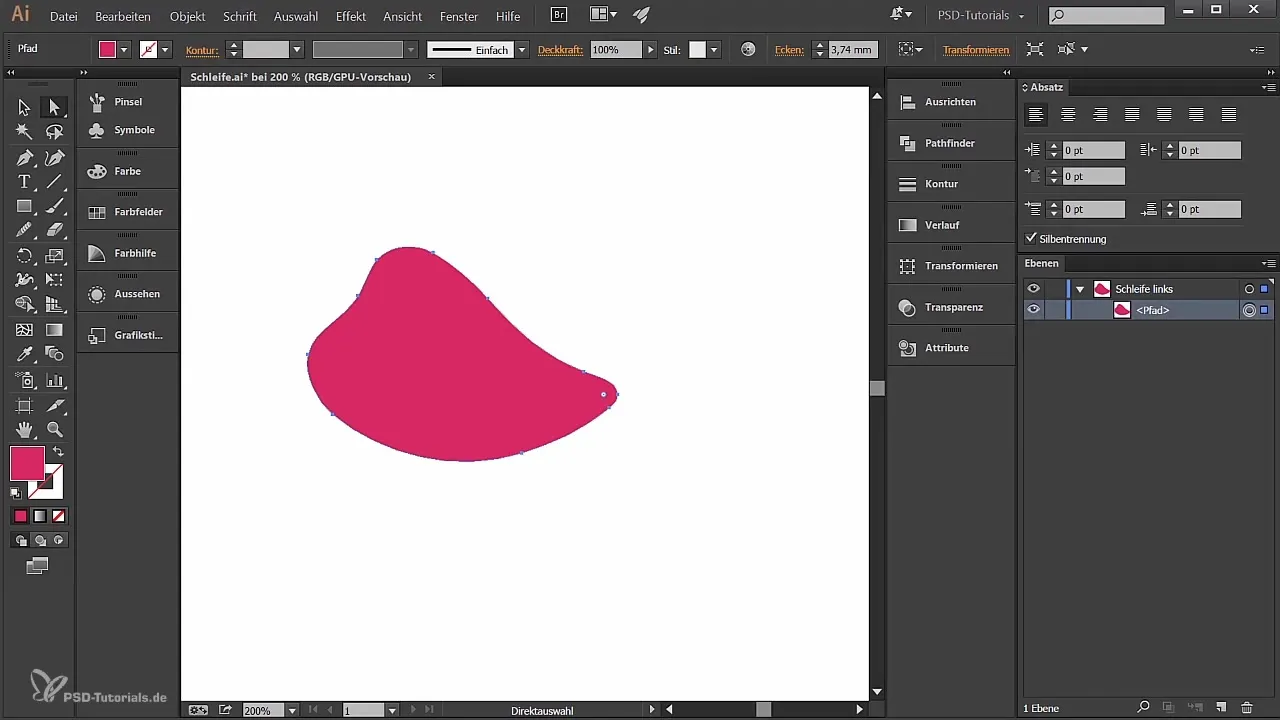The height and width of the screenshot is (720, 1280).
Task: Select the Schleife.ai document tab
Action: click(300, 77)
